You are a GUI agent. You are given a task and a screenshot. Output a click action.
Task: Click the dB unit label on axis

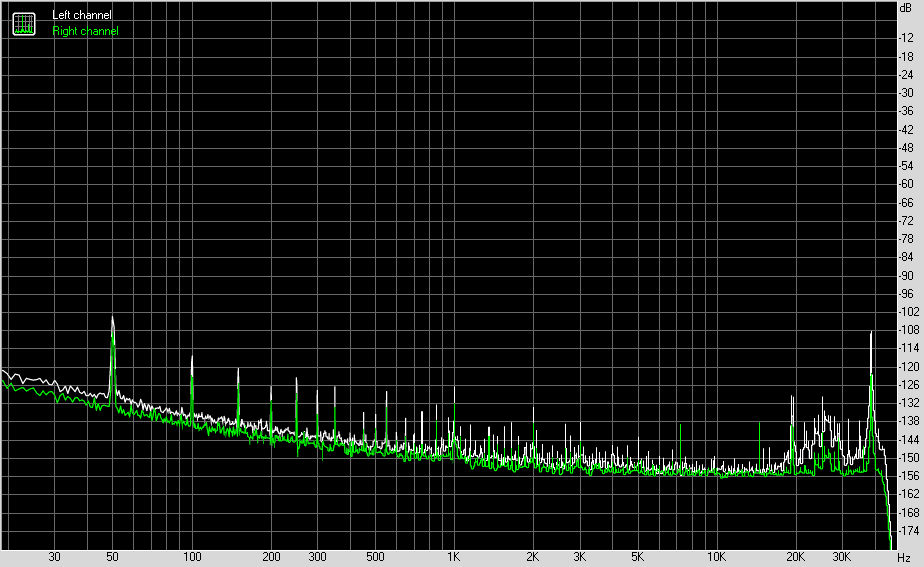pos(905,8)
